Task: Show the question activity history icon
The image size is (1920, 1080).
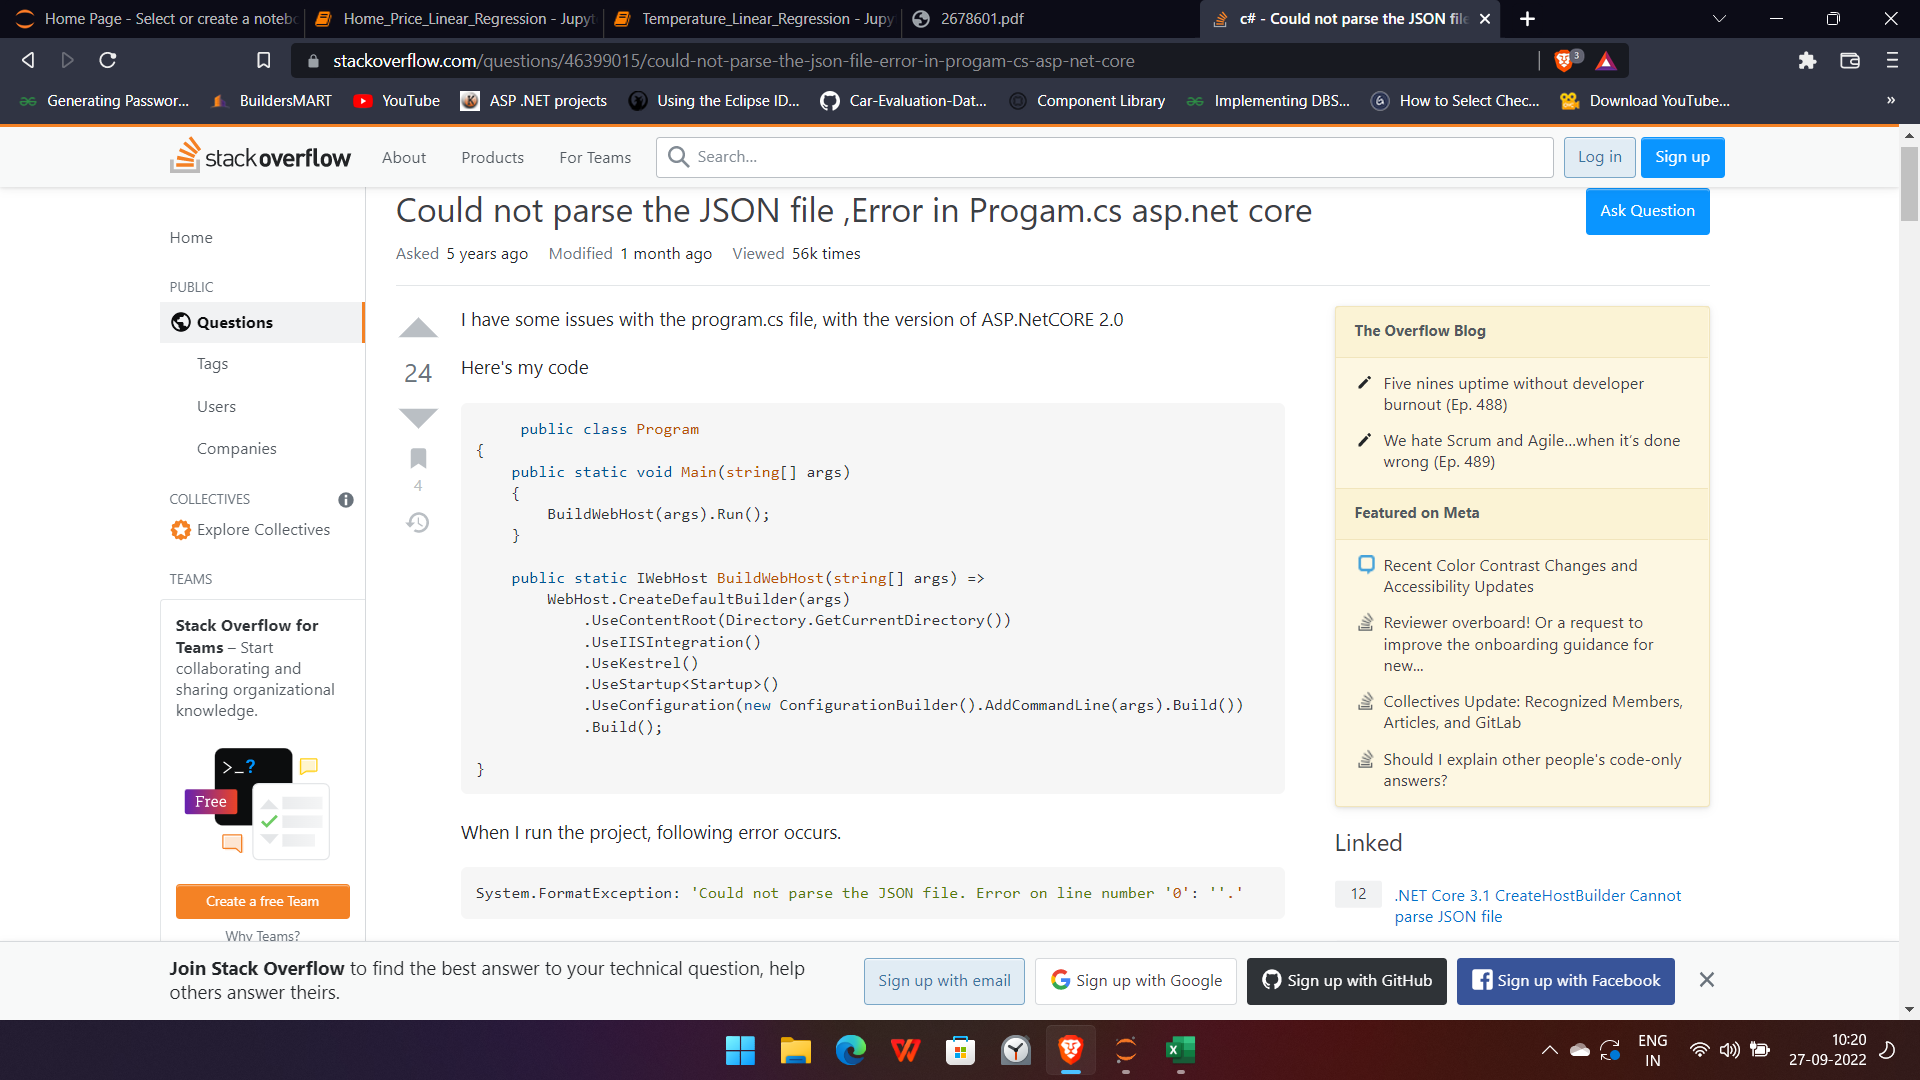Action: (418, 522)
